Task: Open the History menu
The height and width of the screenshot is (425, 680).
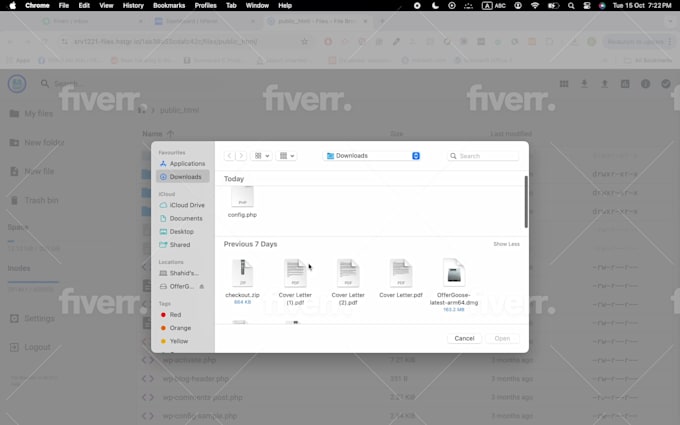Action: (133, 6)
